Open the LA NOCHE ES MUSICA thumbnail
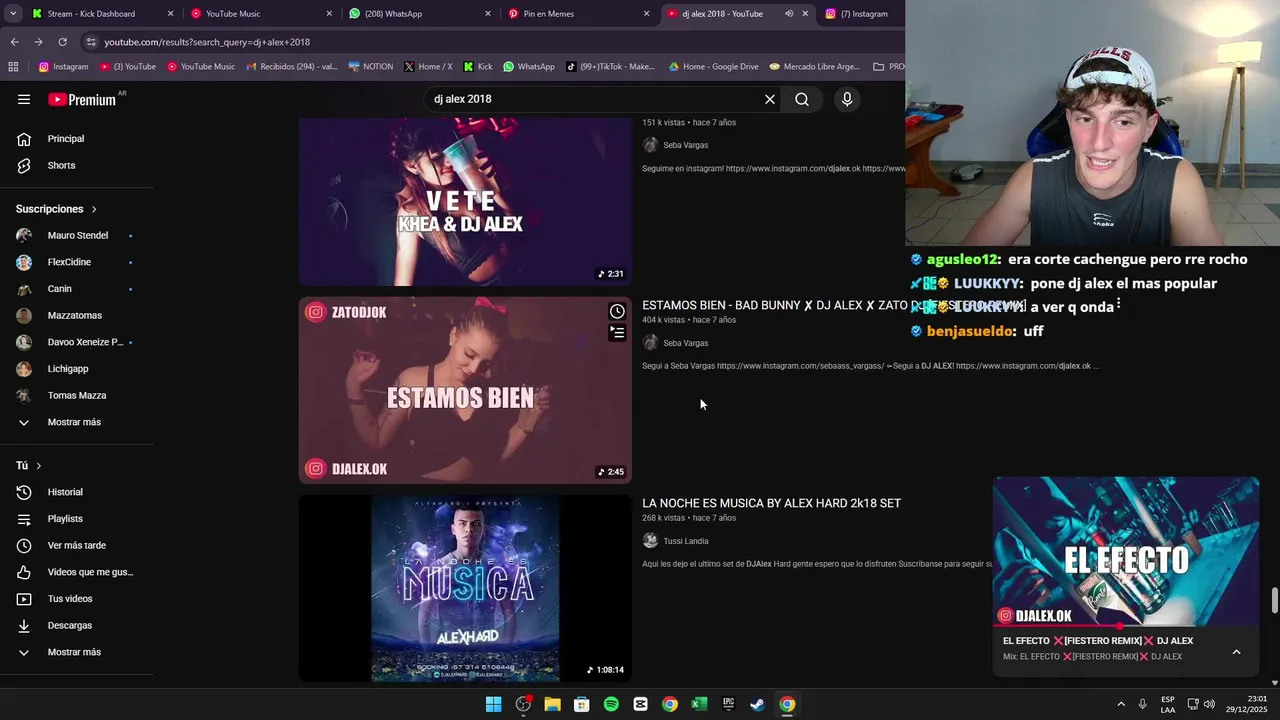This screenshot has height=720, width=1280. pos(465,589)
